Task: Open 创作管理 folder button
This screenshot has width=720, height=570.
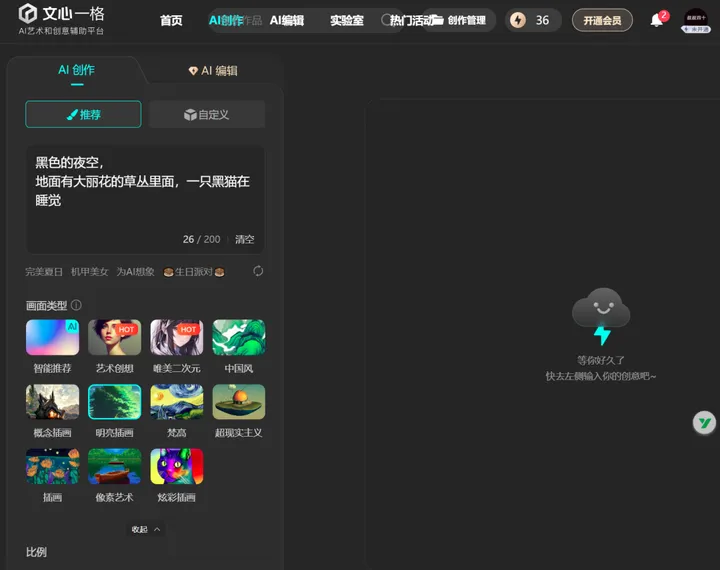Action: tap(458, 20)
